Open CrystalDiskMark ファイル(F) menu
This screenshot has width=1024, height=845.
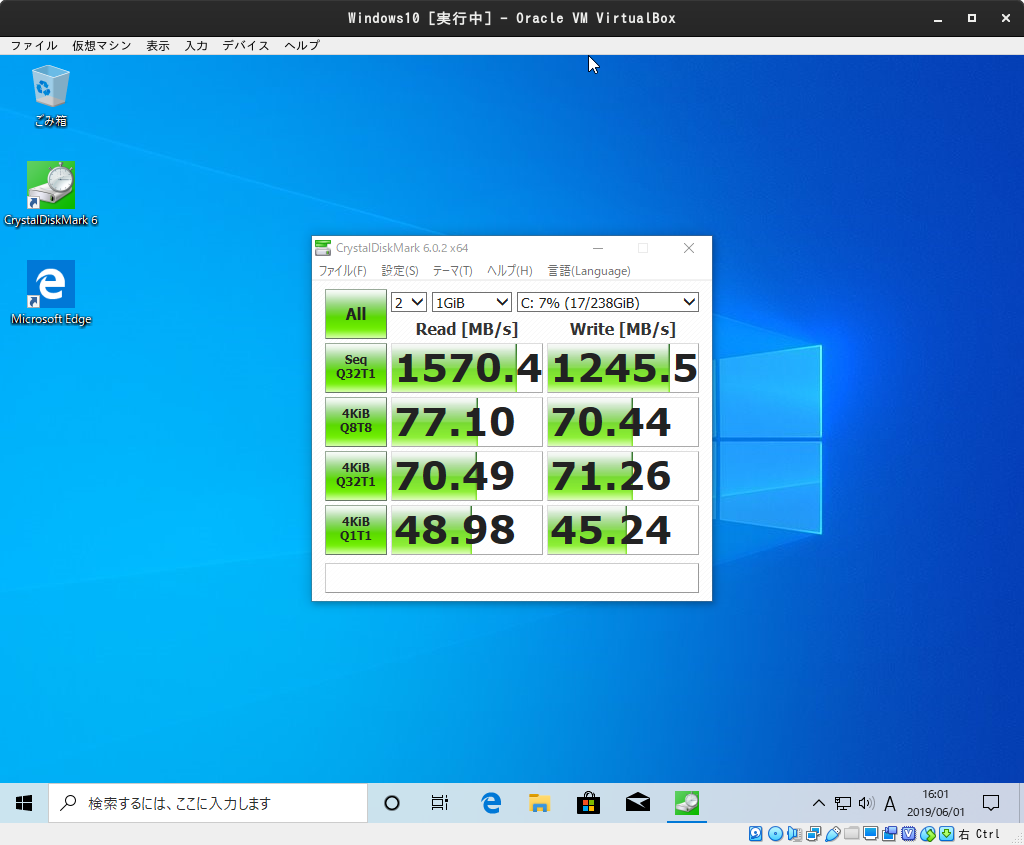click(342, 270)
